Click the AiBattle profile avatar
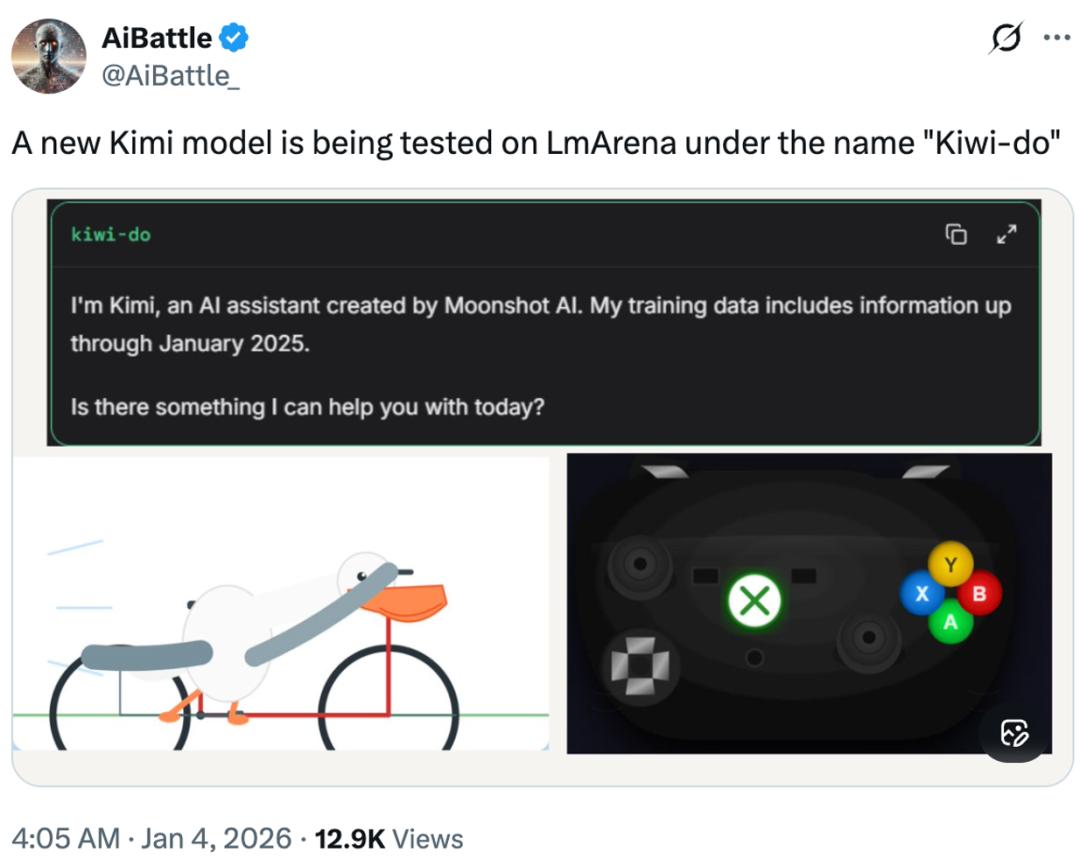The width and height of the screenshot is (1080, 866). click(49, 56)
